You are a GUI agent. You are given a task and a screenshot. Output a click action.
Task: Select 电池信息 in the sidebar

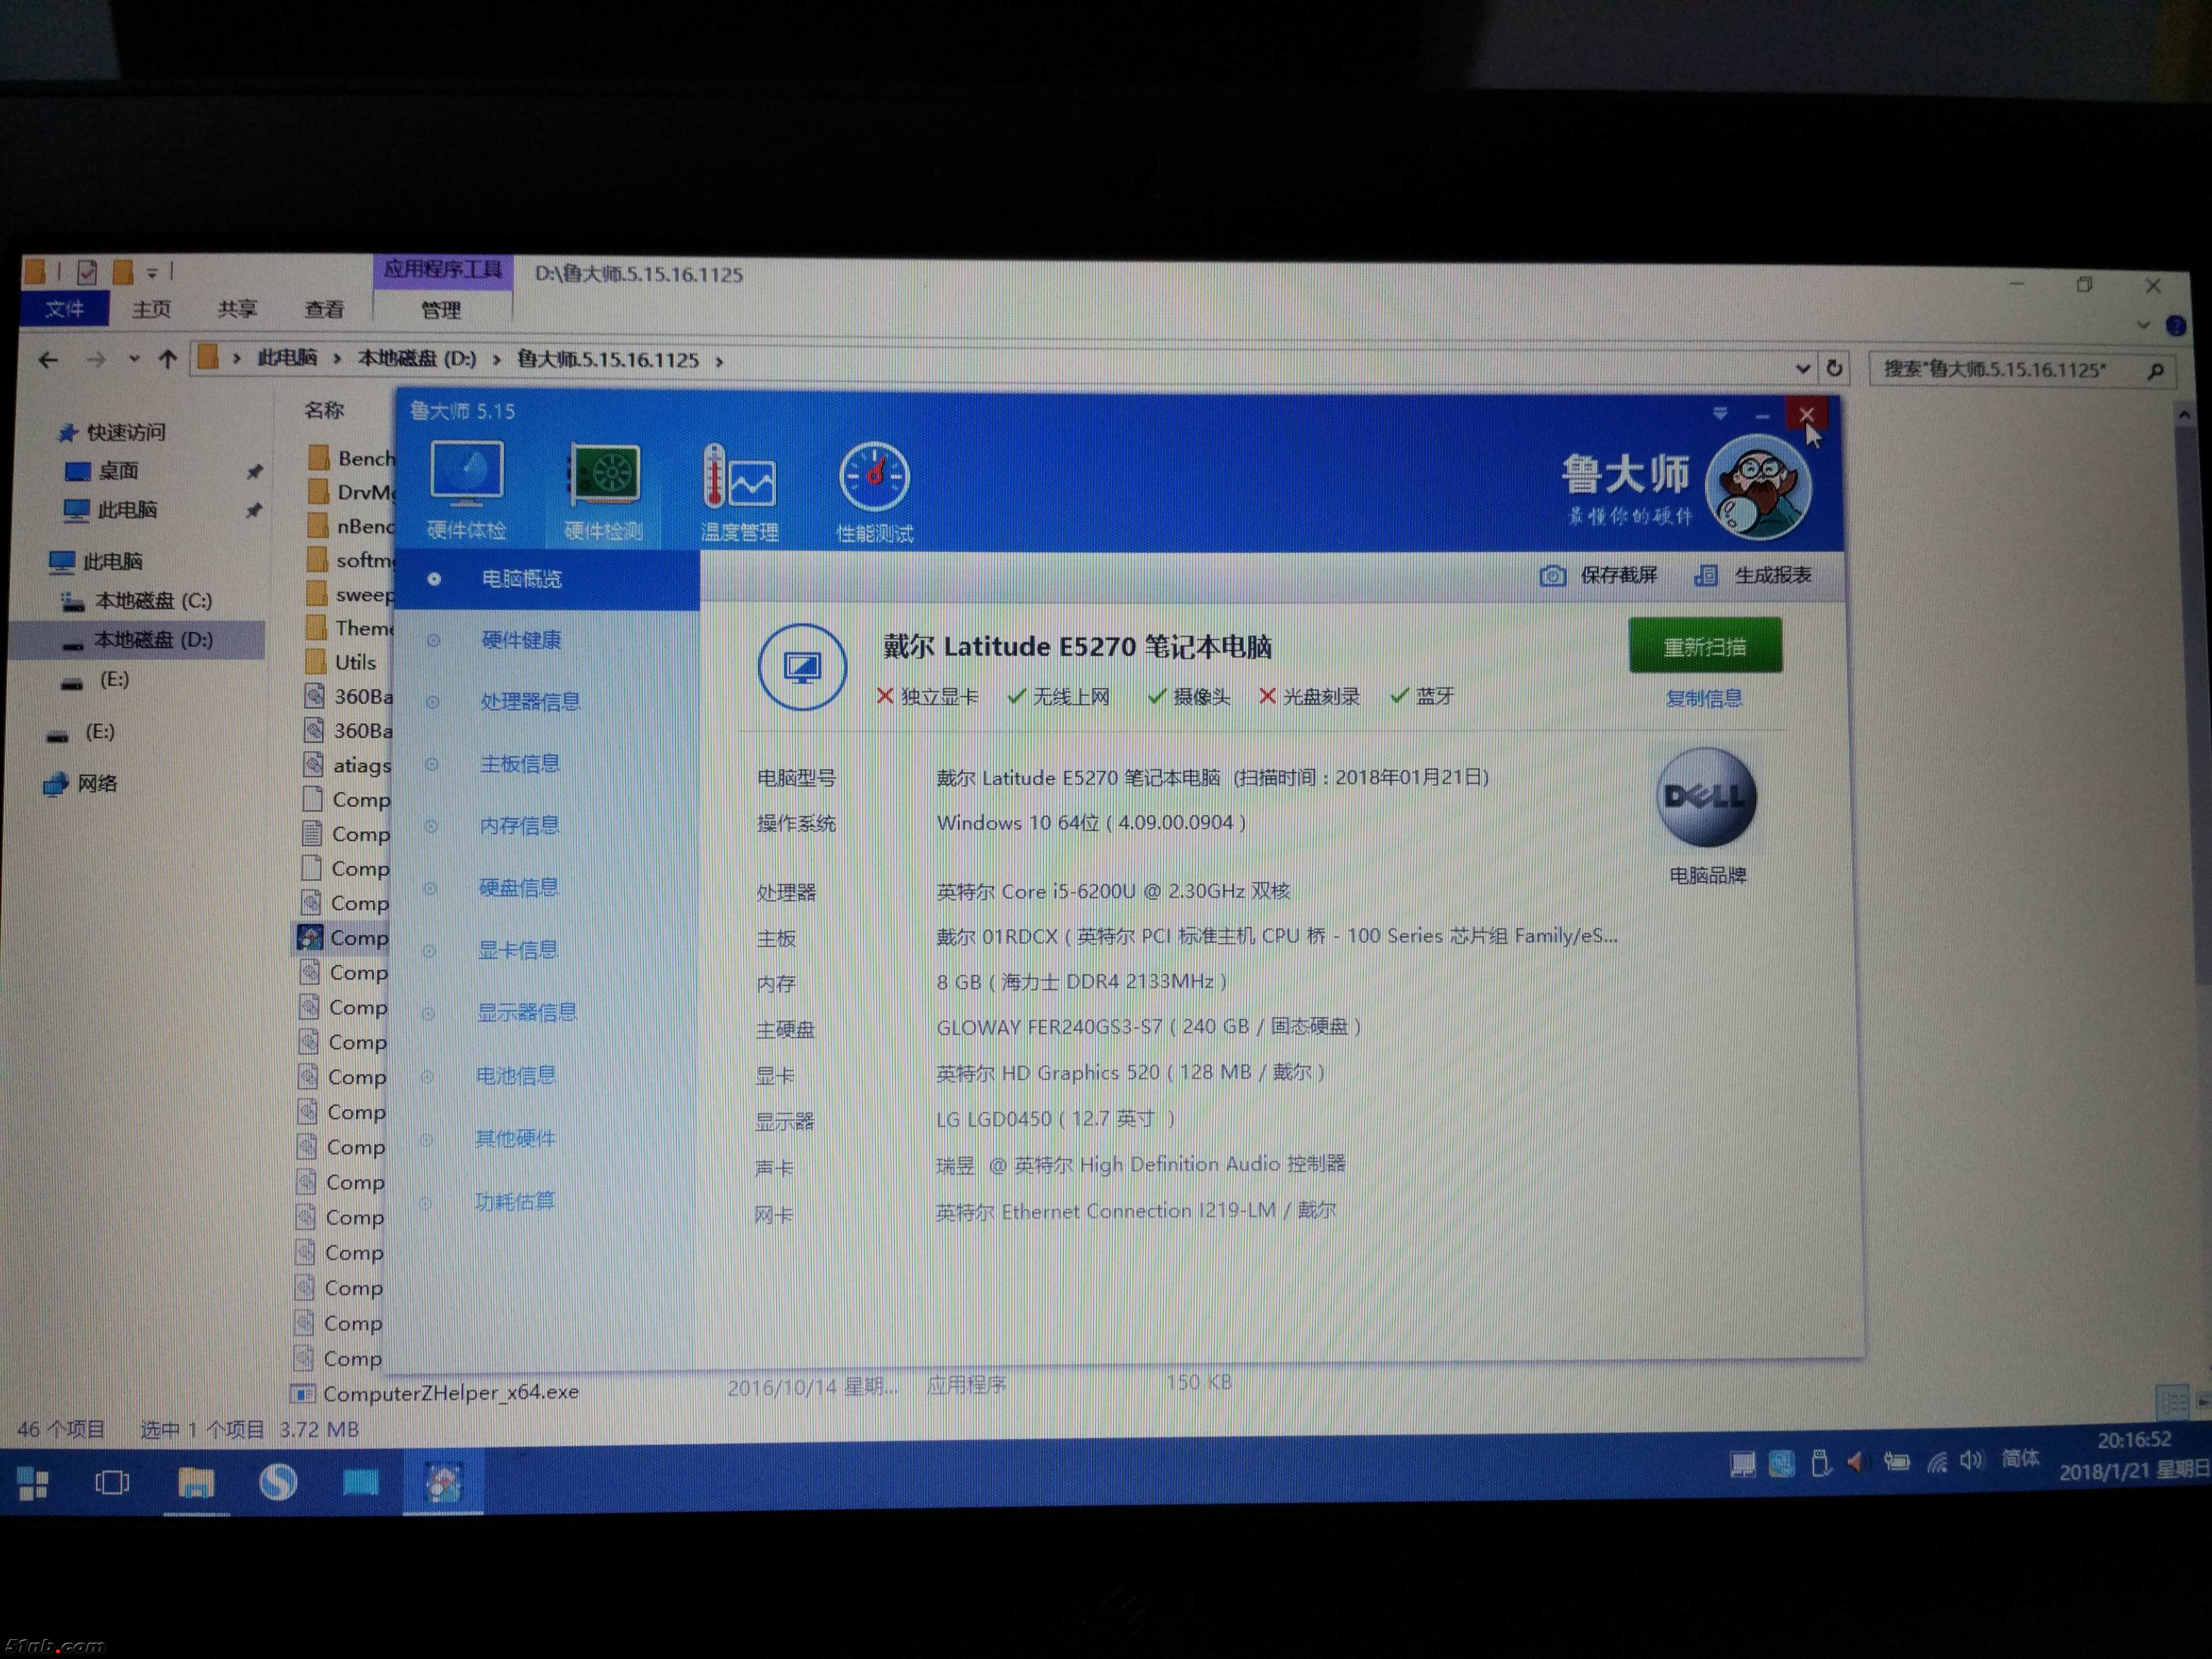pos(515,1075)
